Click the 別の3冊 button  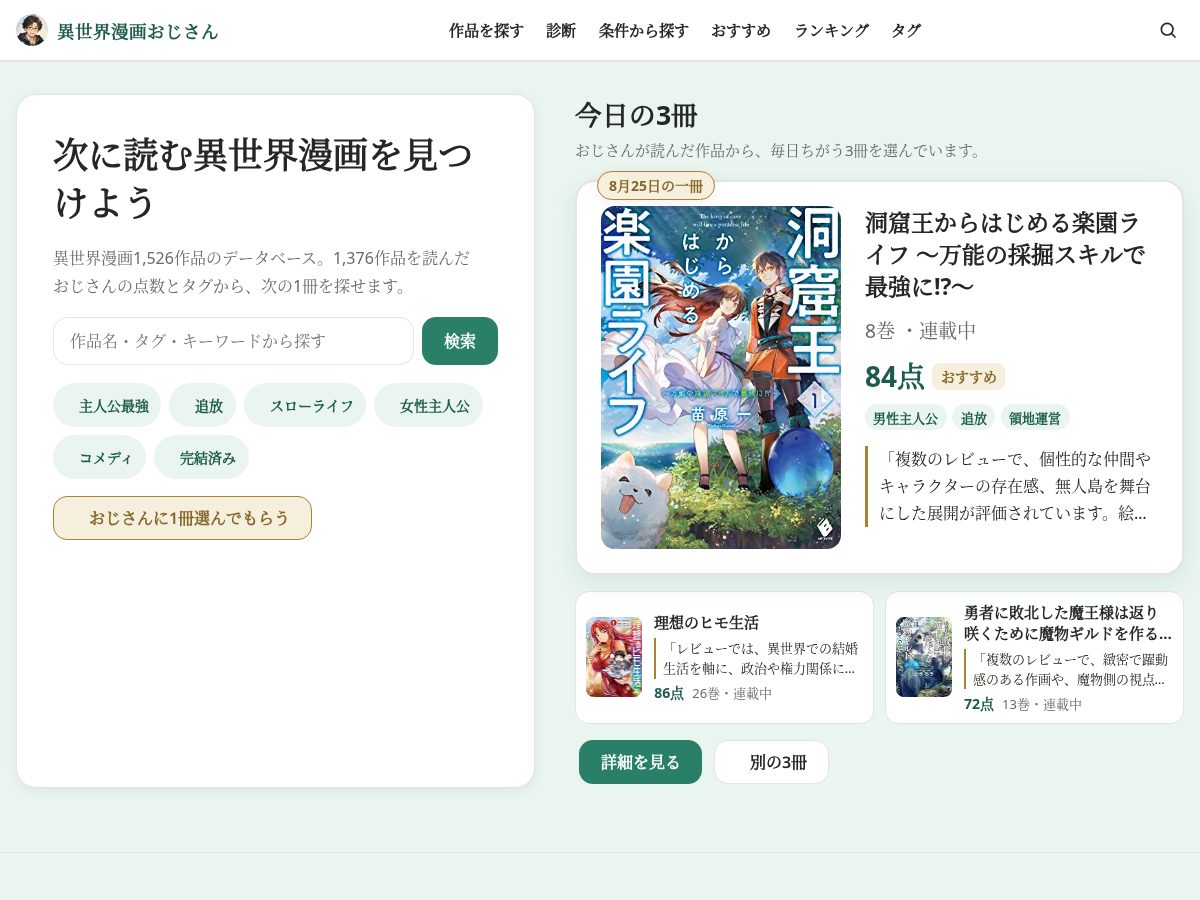tap(771, 762)
